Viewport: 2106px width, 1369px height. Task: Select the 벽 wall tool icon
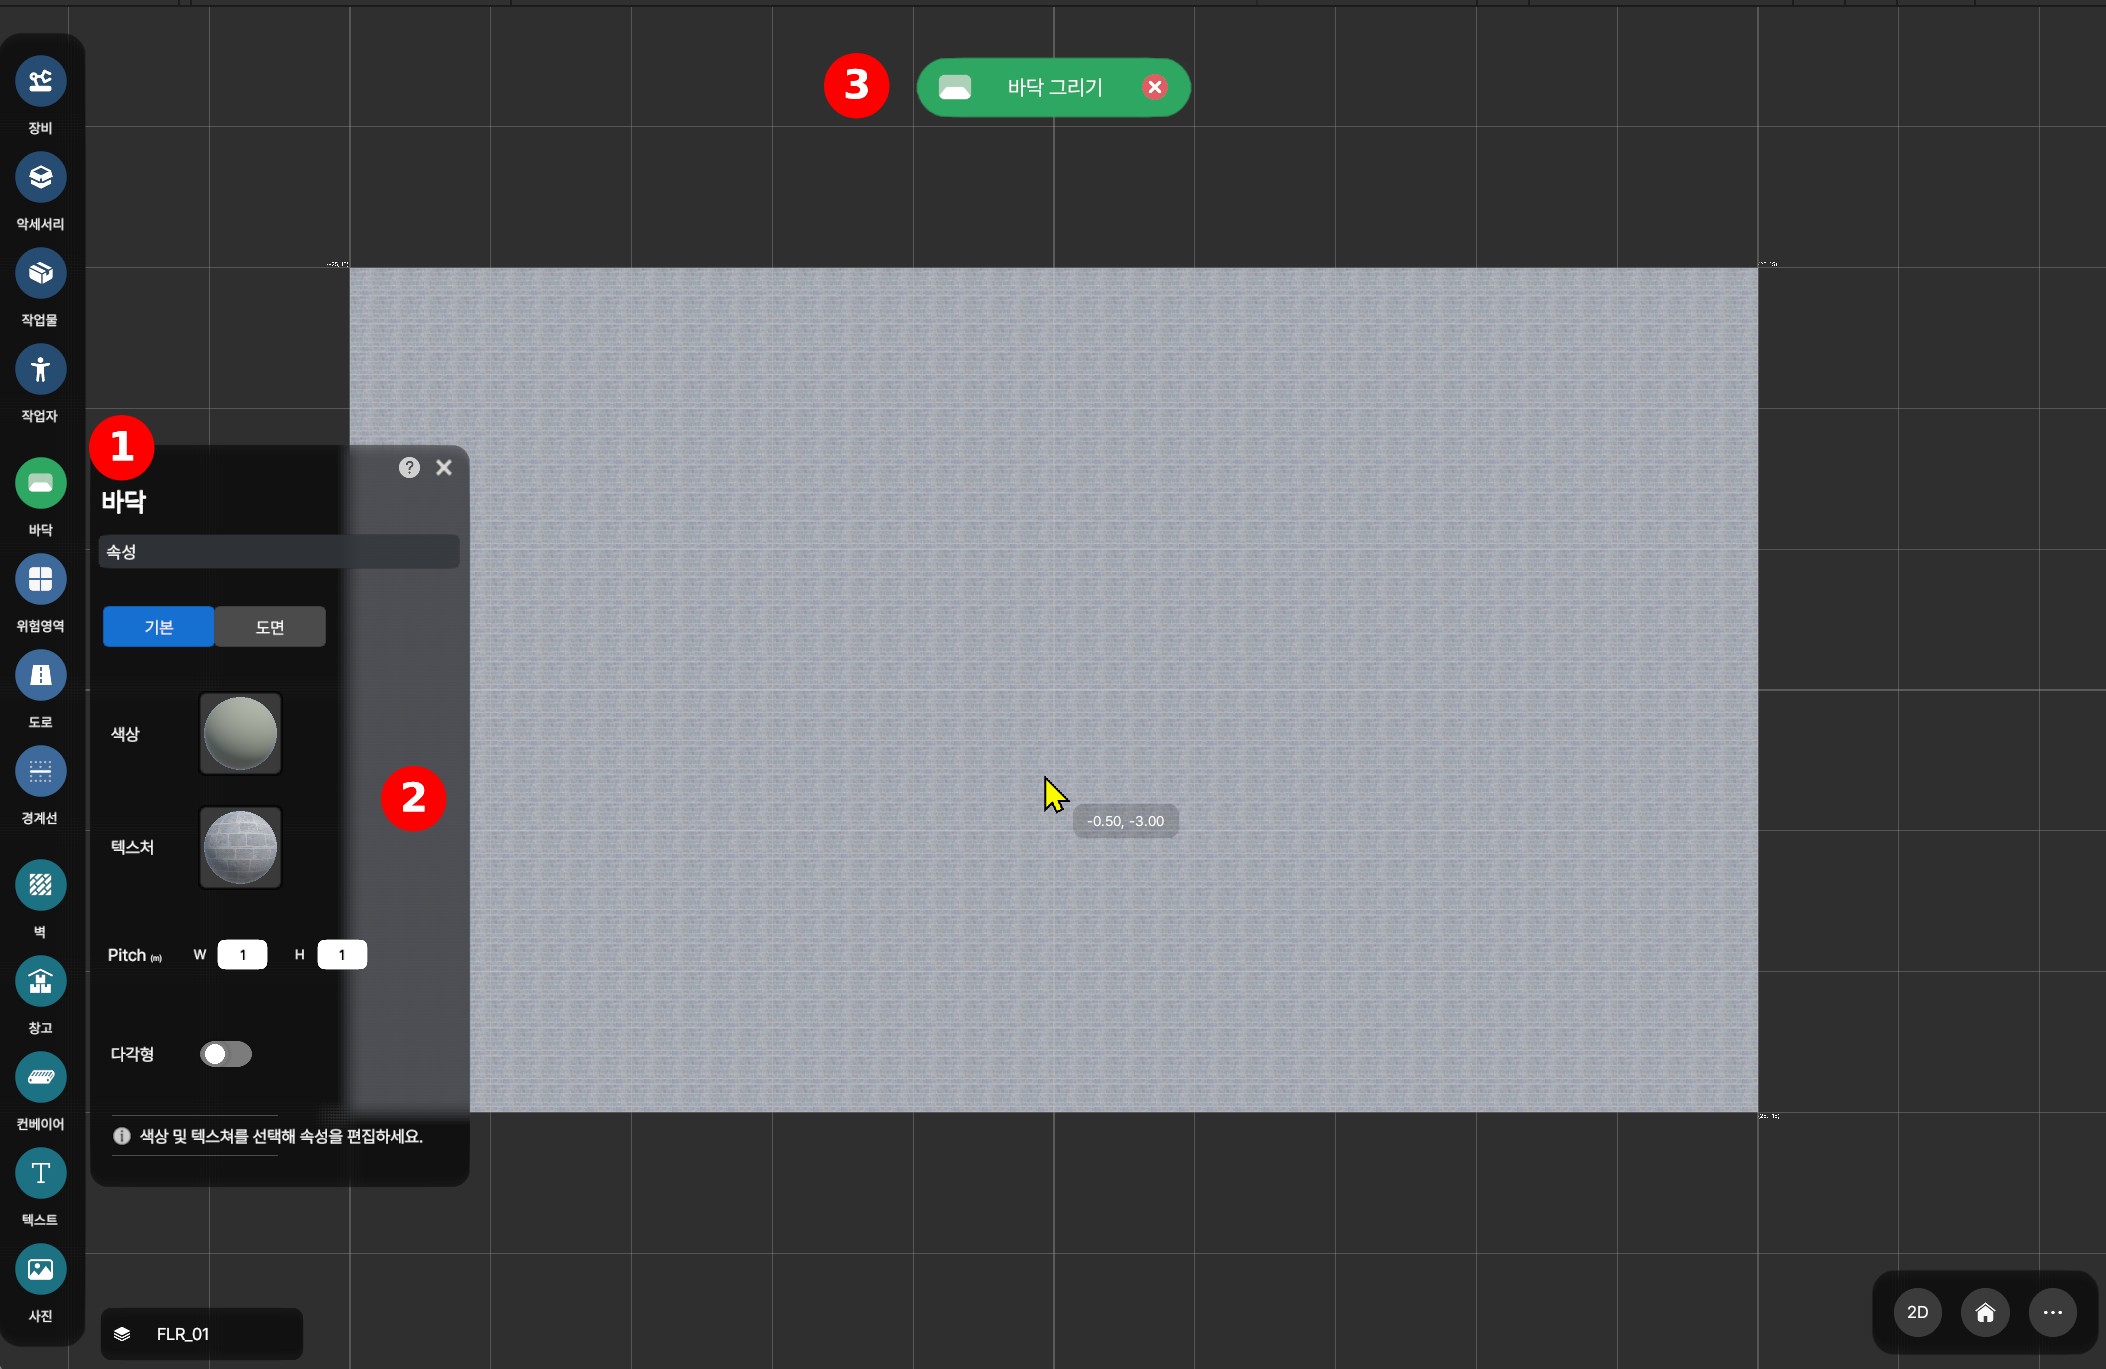pyautogui.click(x=40, y=886)
